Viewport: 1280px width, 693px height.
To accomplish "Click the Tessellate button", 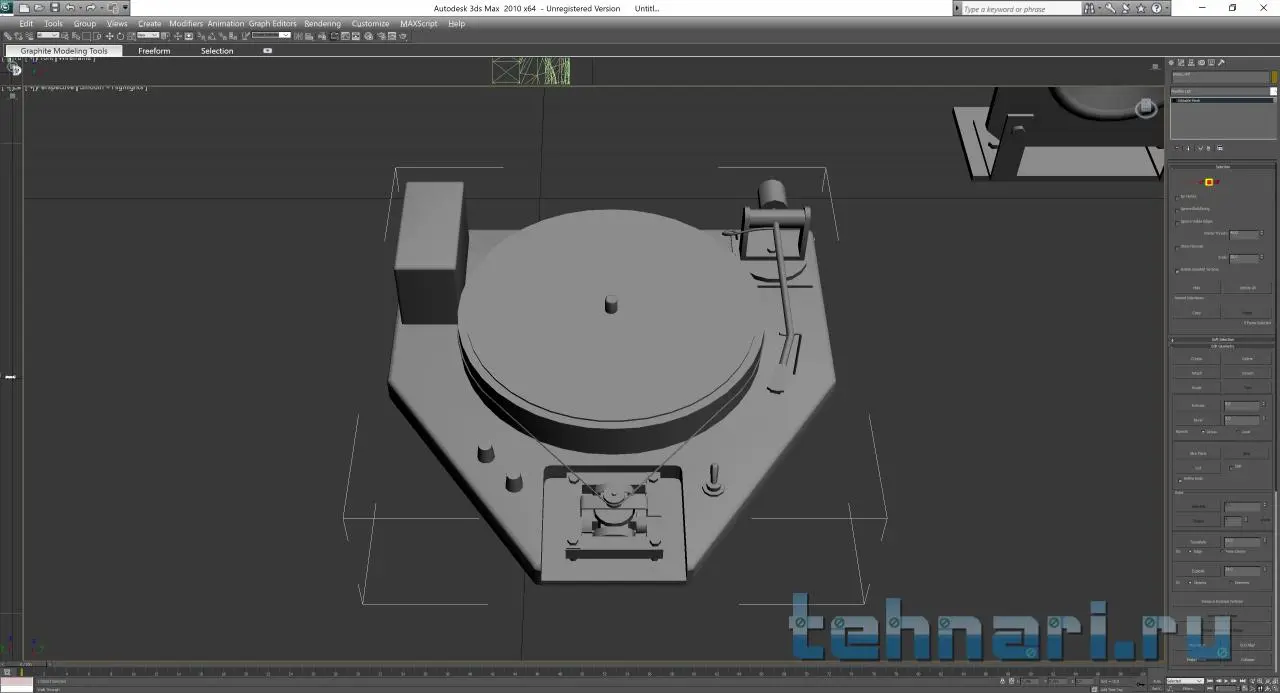I will click(1197, 542).
